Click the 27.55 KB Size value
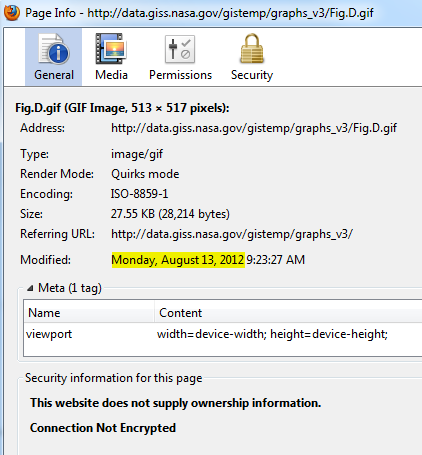Screen dimensions: 422x455 coord(170,214)
